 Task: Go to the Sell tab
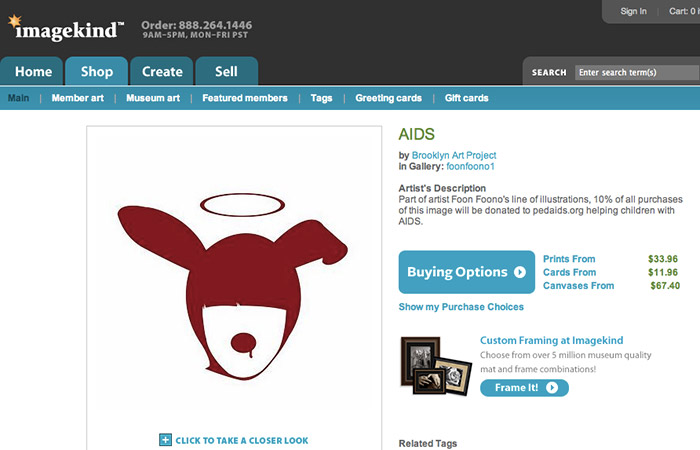[226, 71]
